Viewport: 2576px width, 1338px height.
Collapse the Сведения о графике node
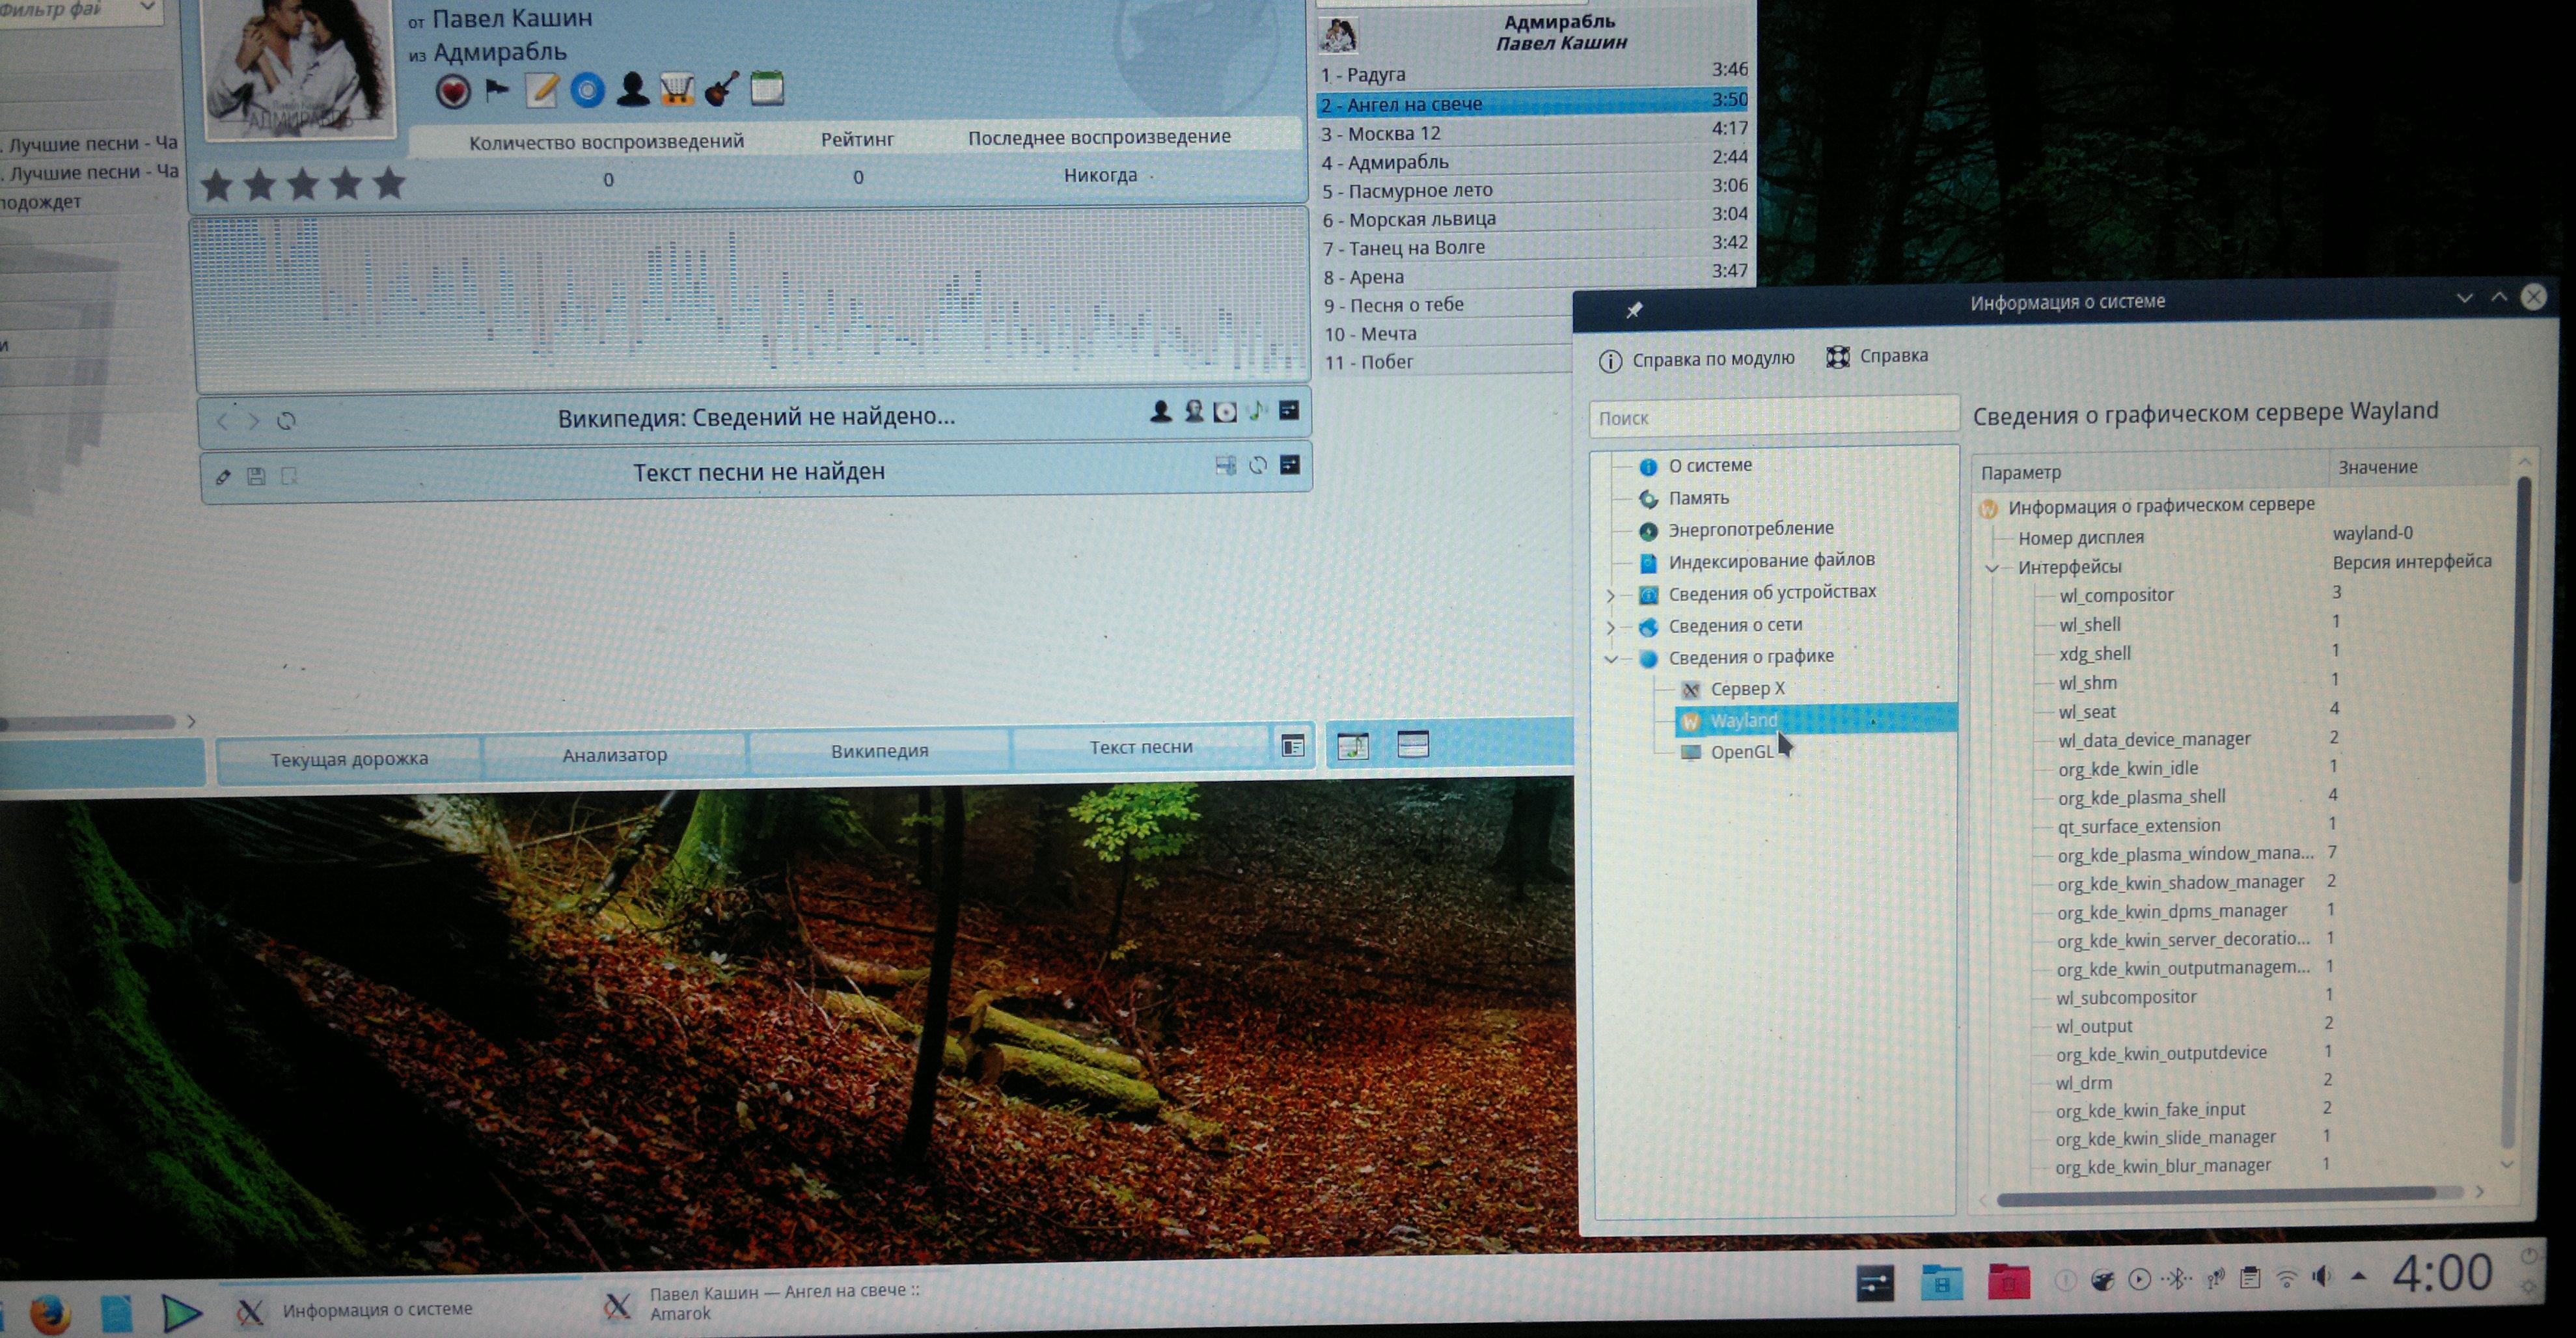coord(1610,659)
